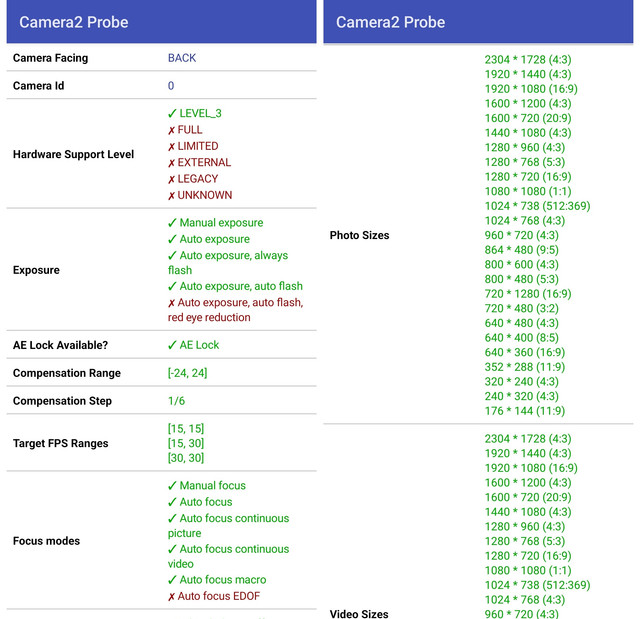Click the red X beside Auto focus EDOF
The height and width of the screenshot is (619, 640).
click(171, 597)
